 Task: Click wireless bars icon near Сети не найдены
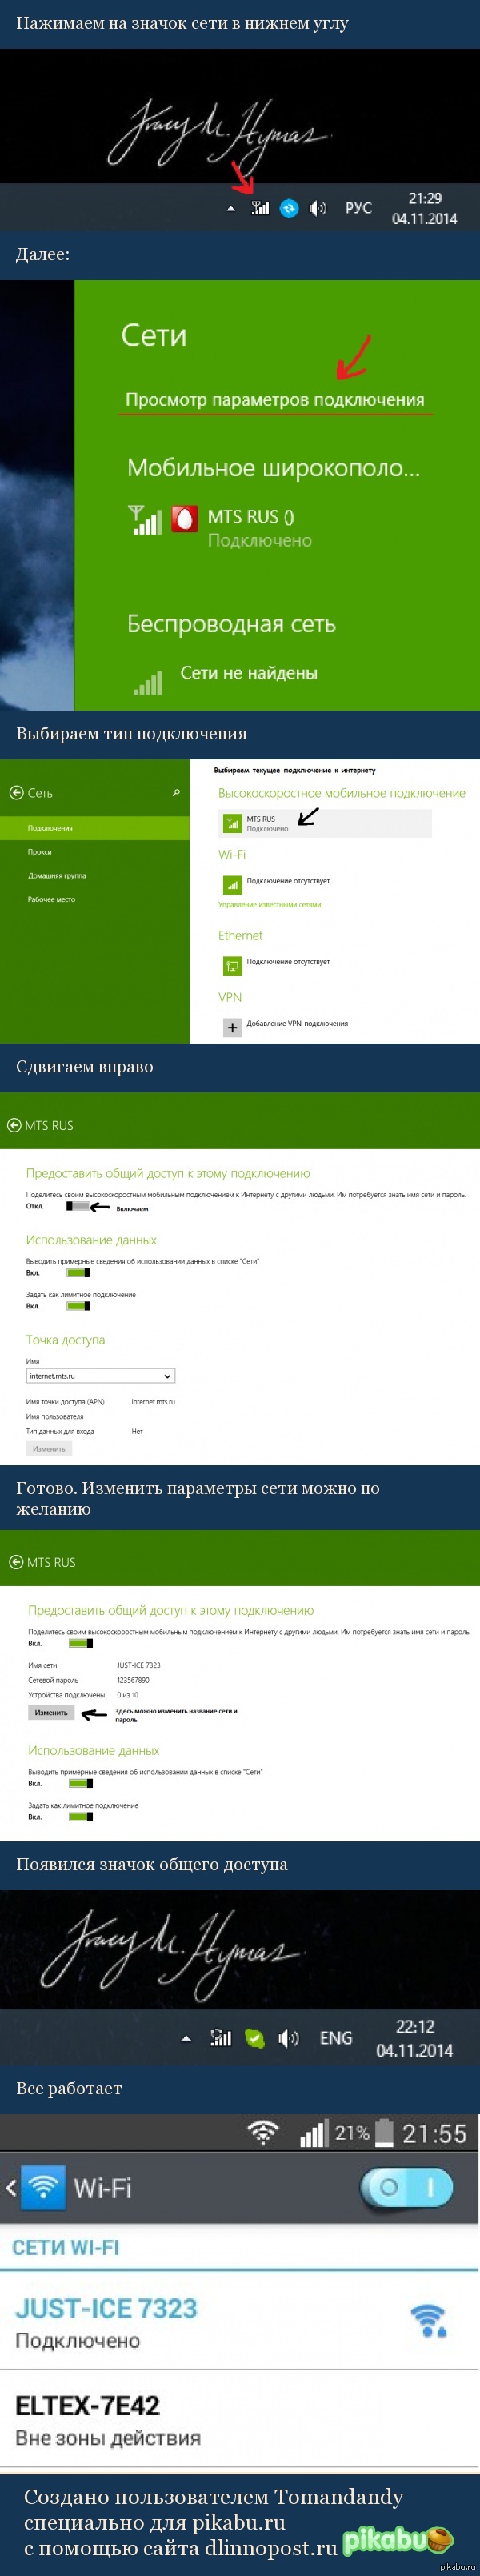point(147,682)
